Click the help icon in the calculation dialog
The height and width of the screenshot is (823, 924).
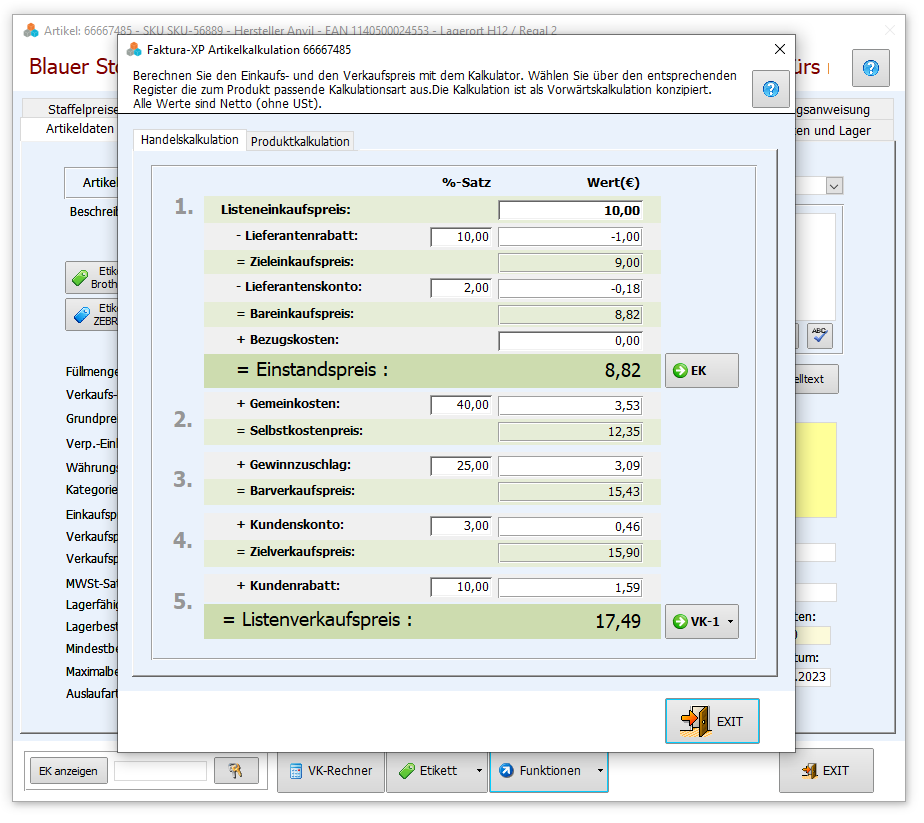(770, 89)
